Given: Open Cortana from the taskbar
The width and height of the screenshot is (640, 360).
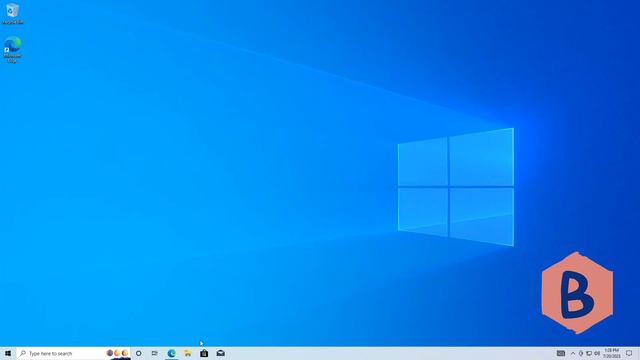Looking at the screenshot, I should 139,353.
